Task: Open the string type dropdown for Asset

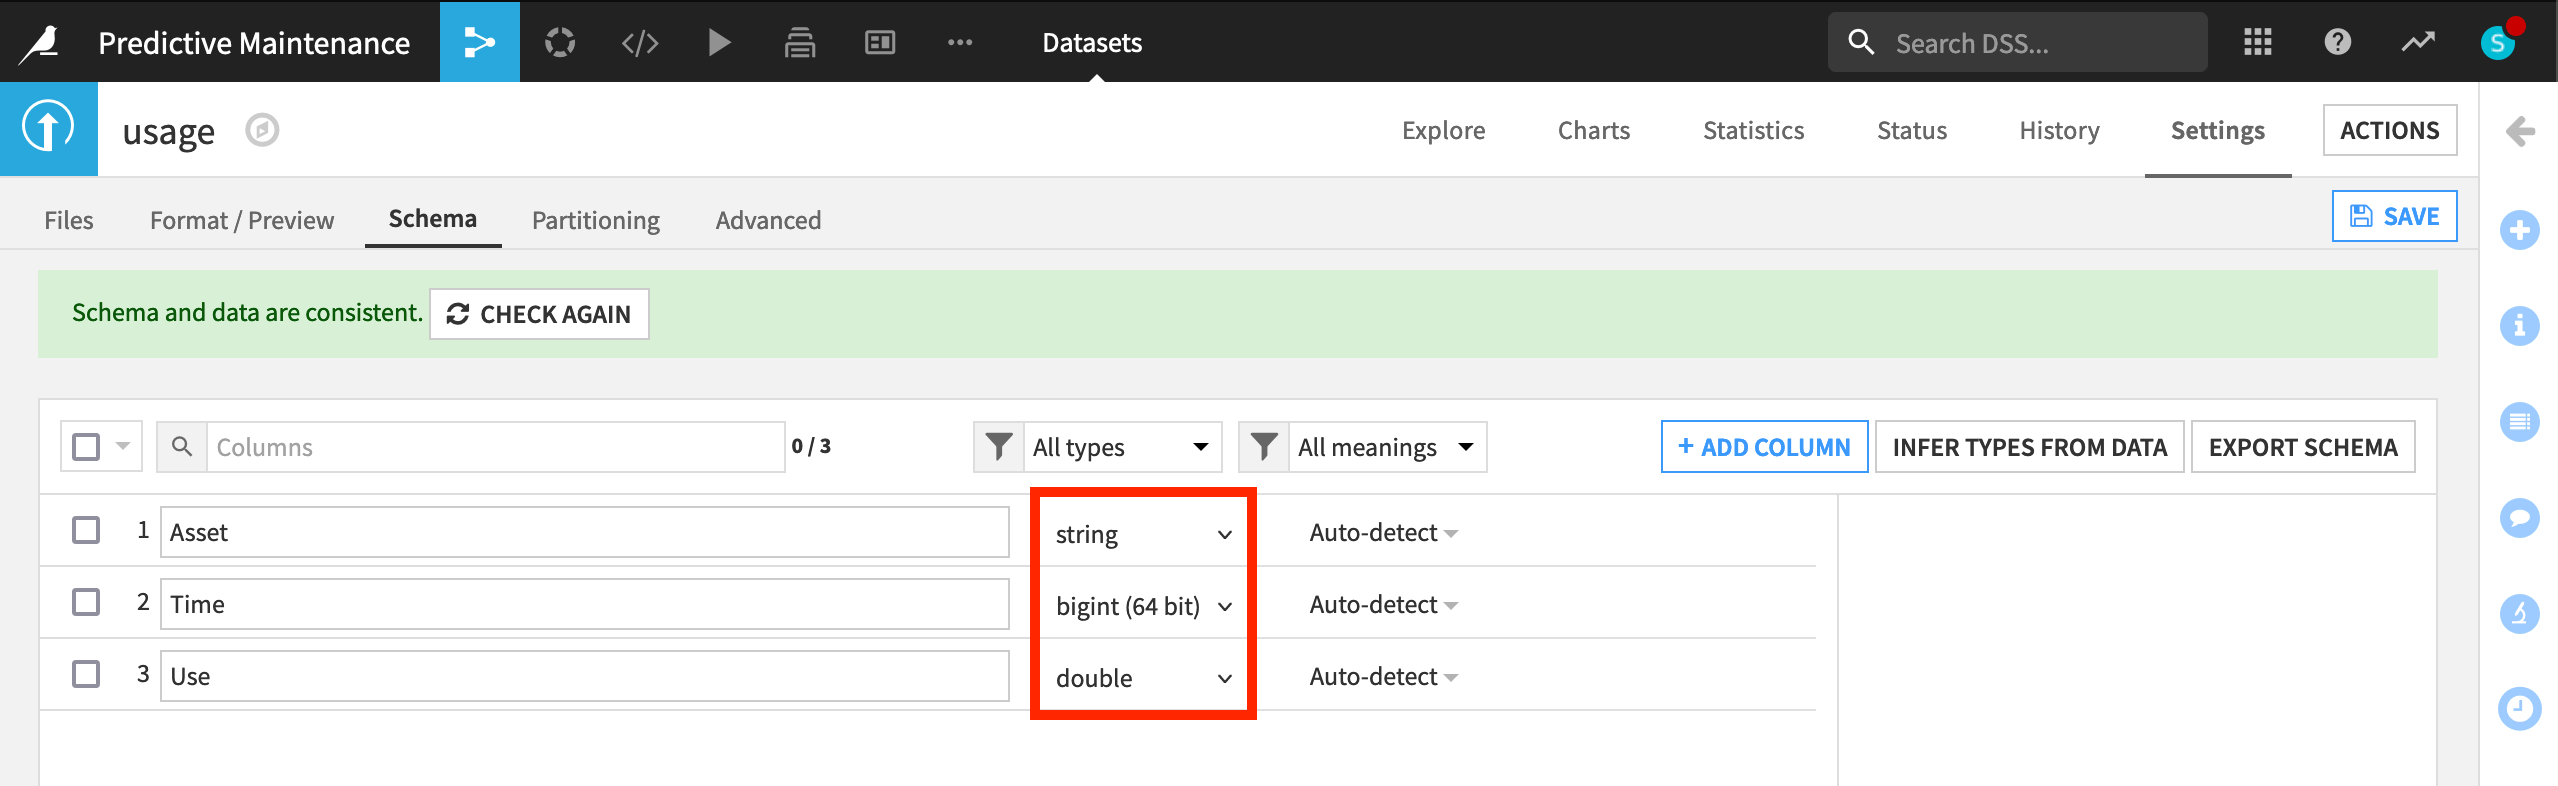Action: coord(1143,534)
